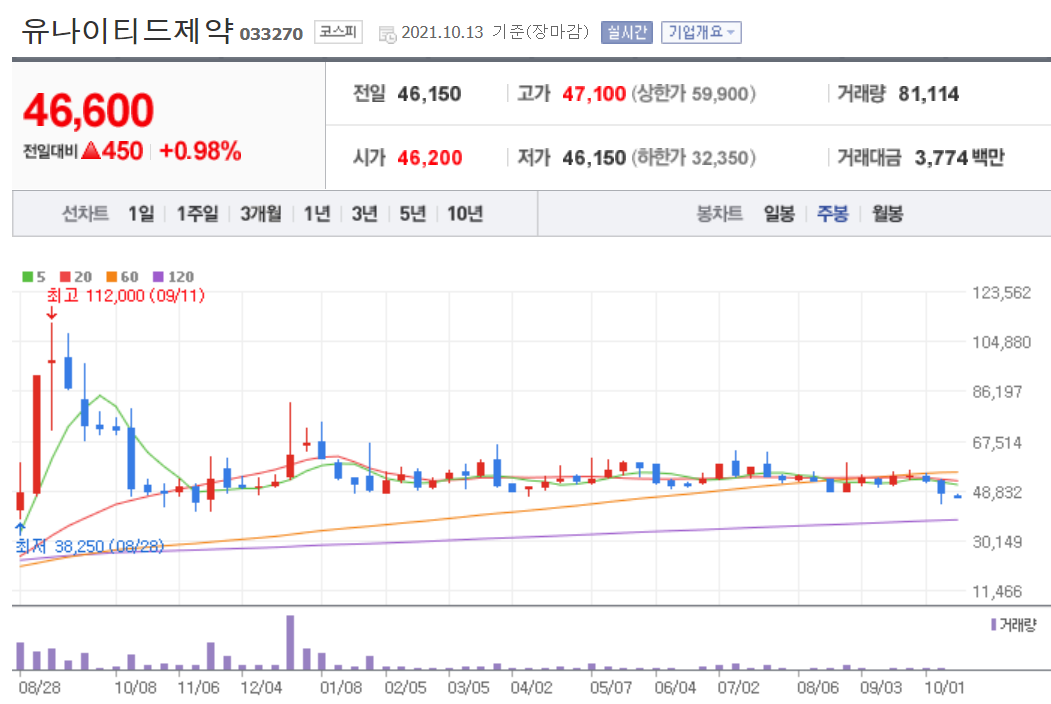This screenshot has width=1051, height=704.
Task: Switch to the 주봉 candle chart
Action: pyautogui.click(x=833, y=214)
